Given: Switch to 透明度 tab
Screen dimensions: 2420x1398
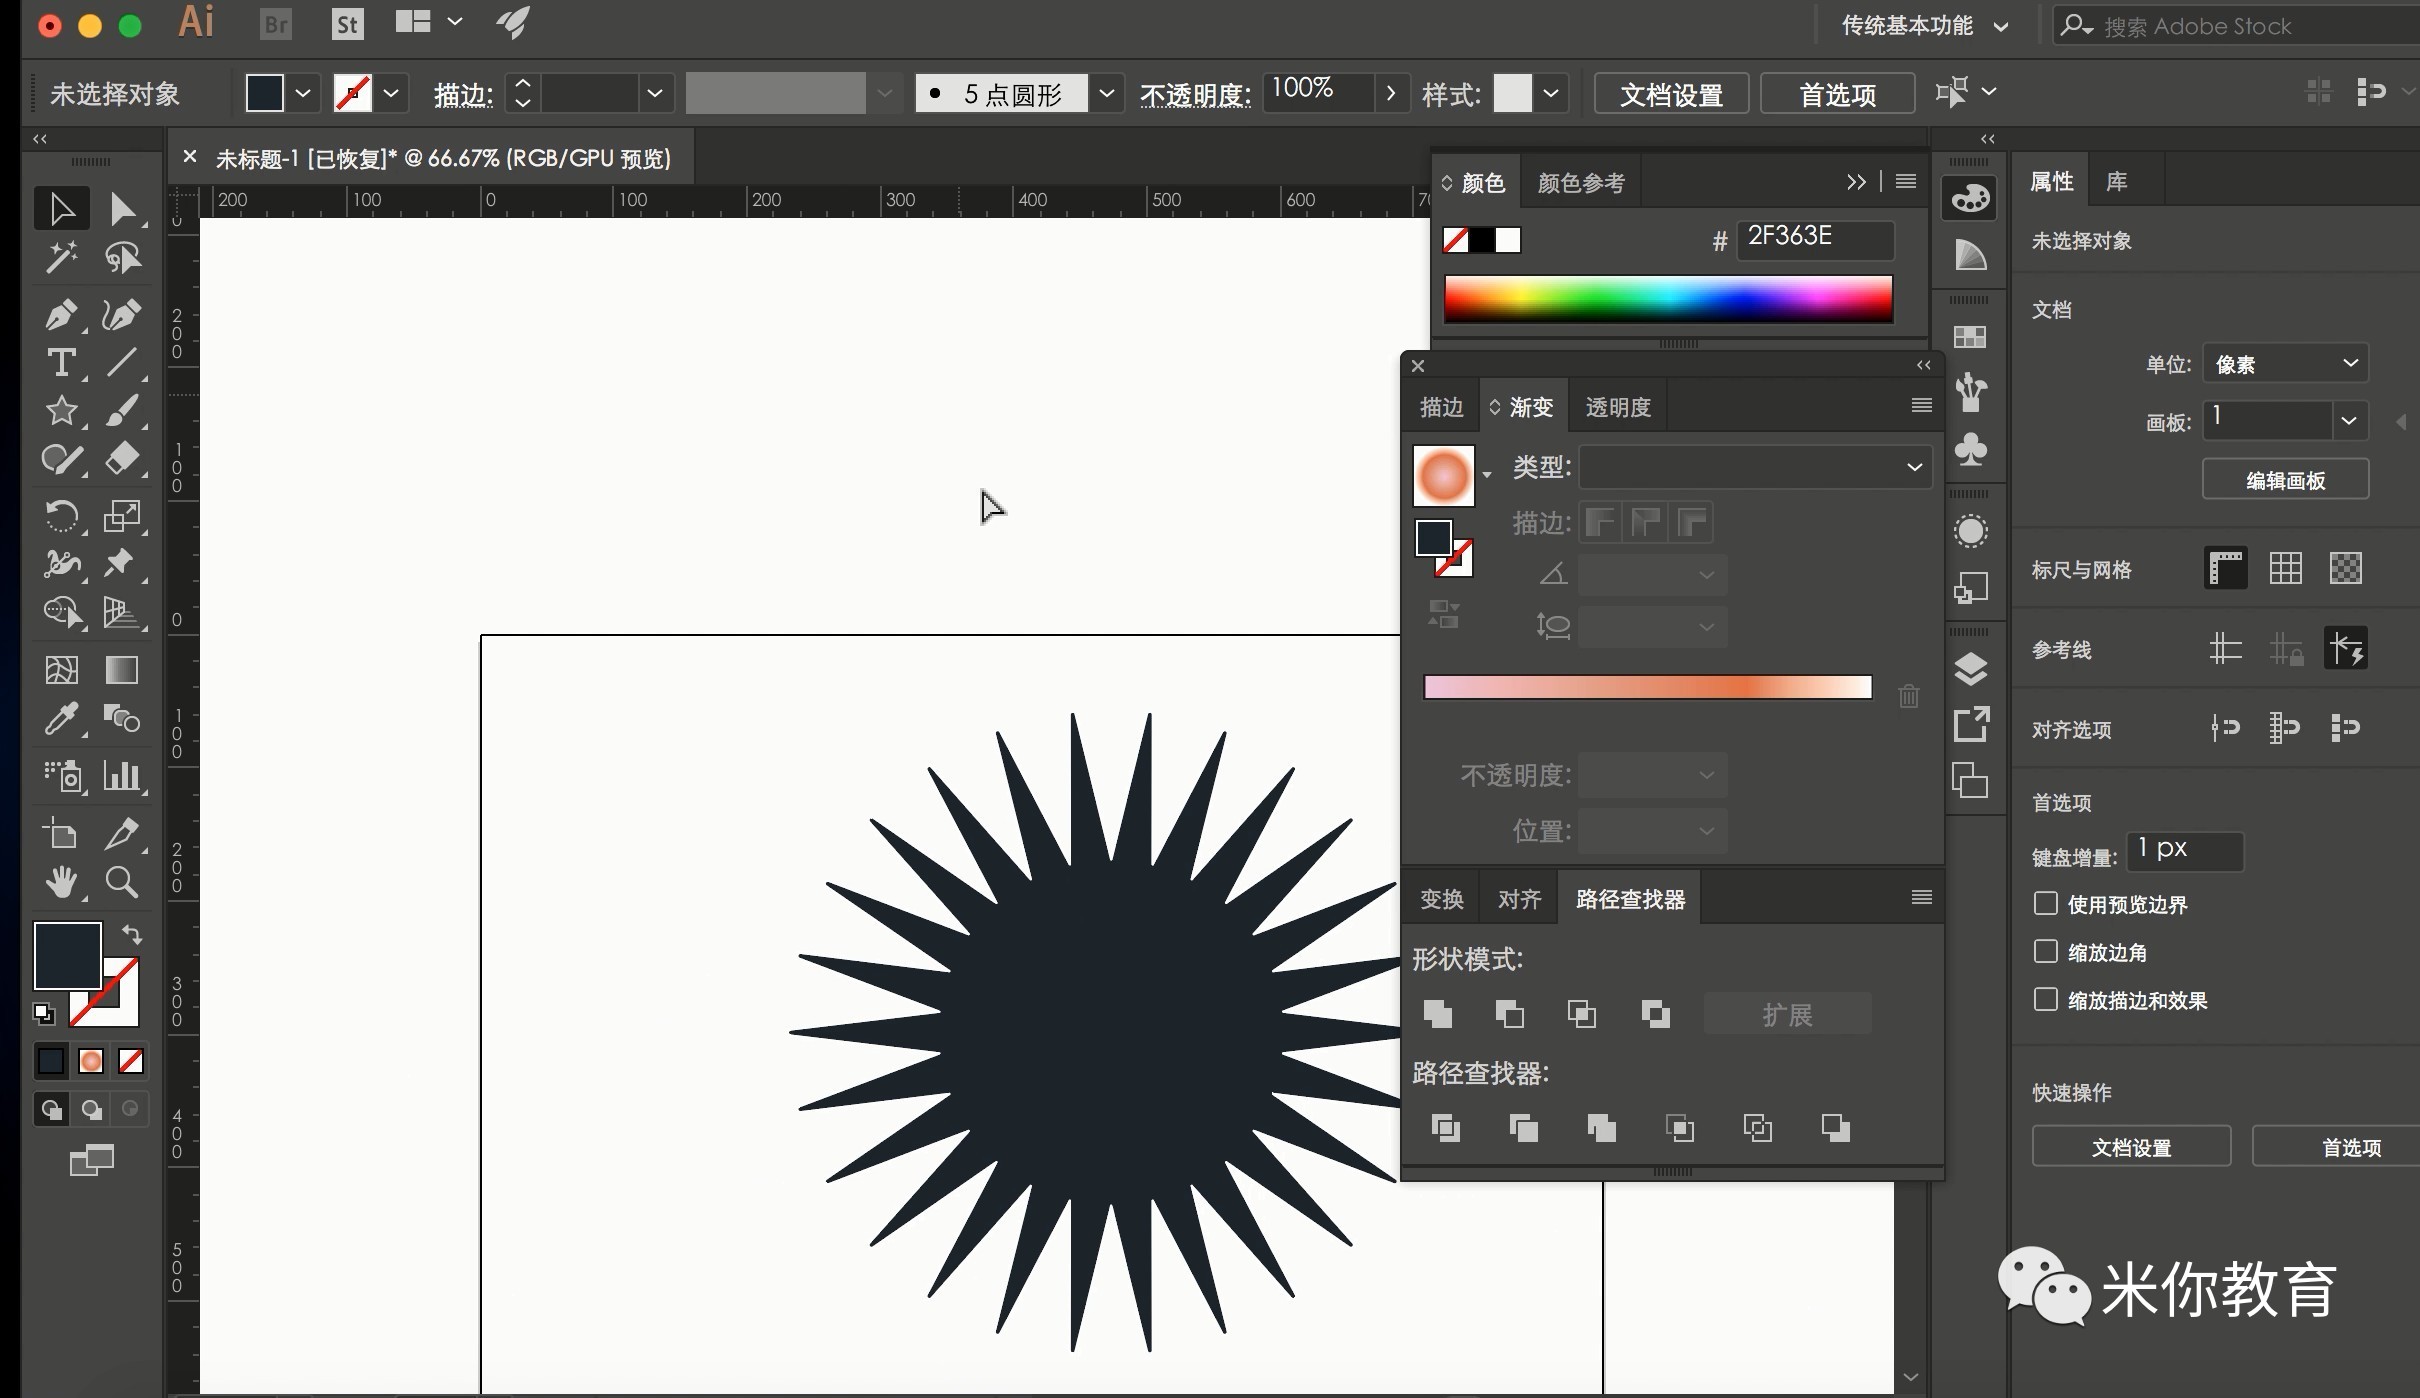Looking at the screenshot, I should click(x=1618, y=407).
